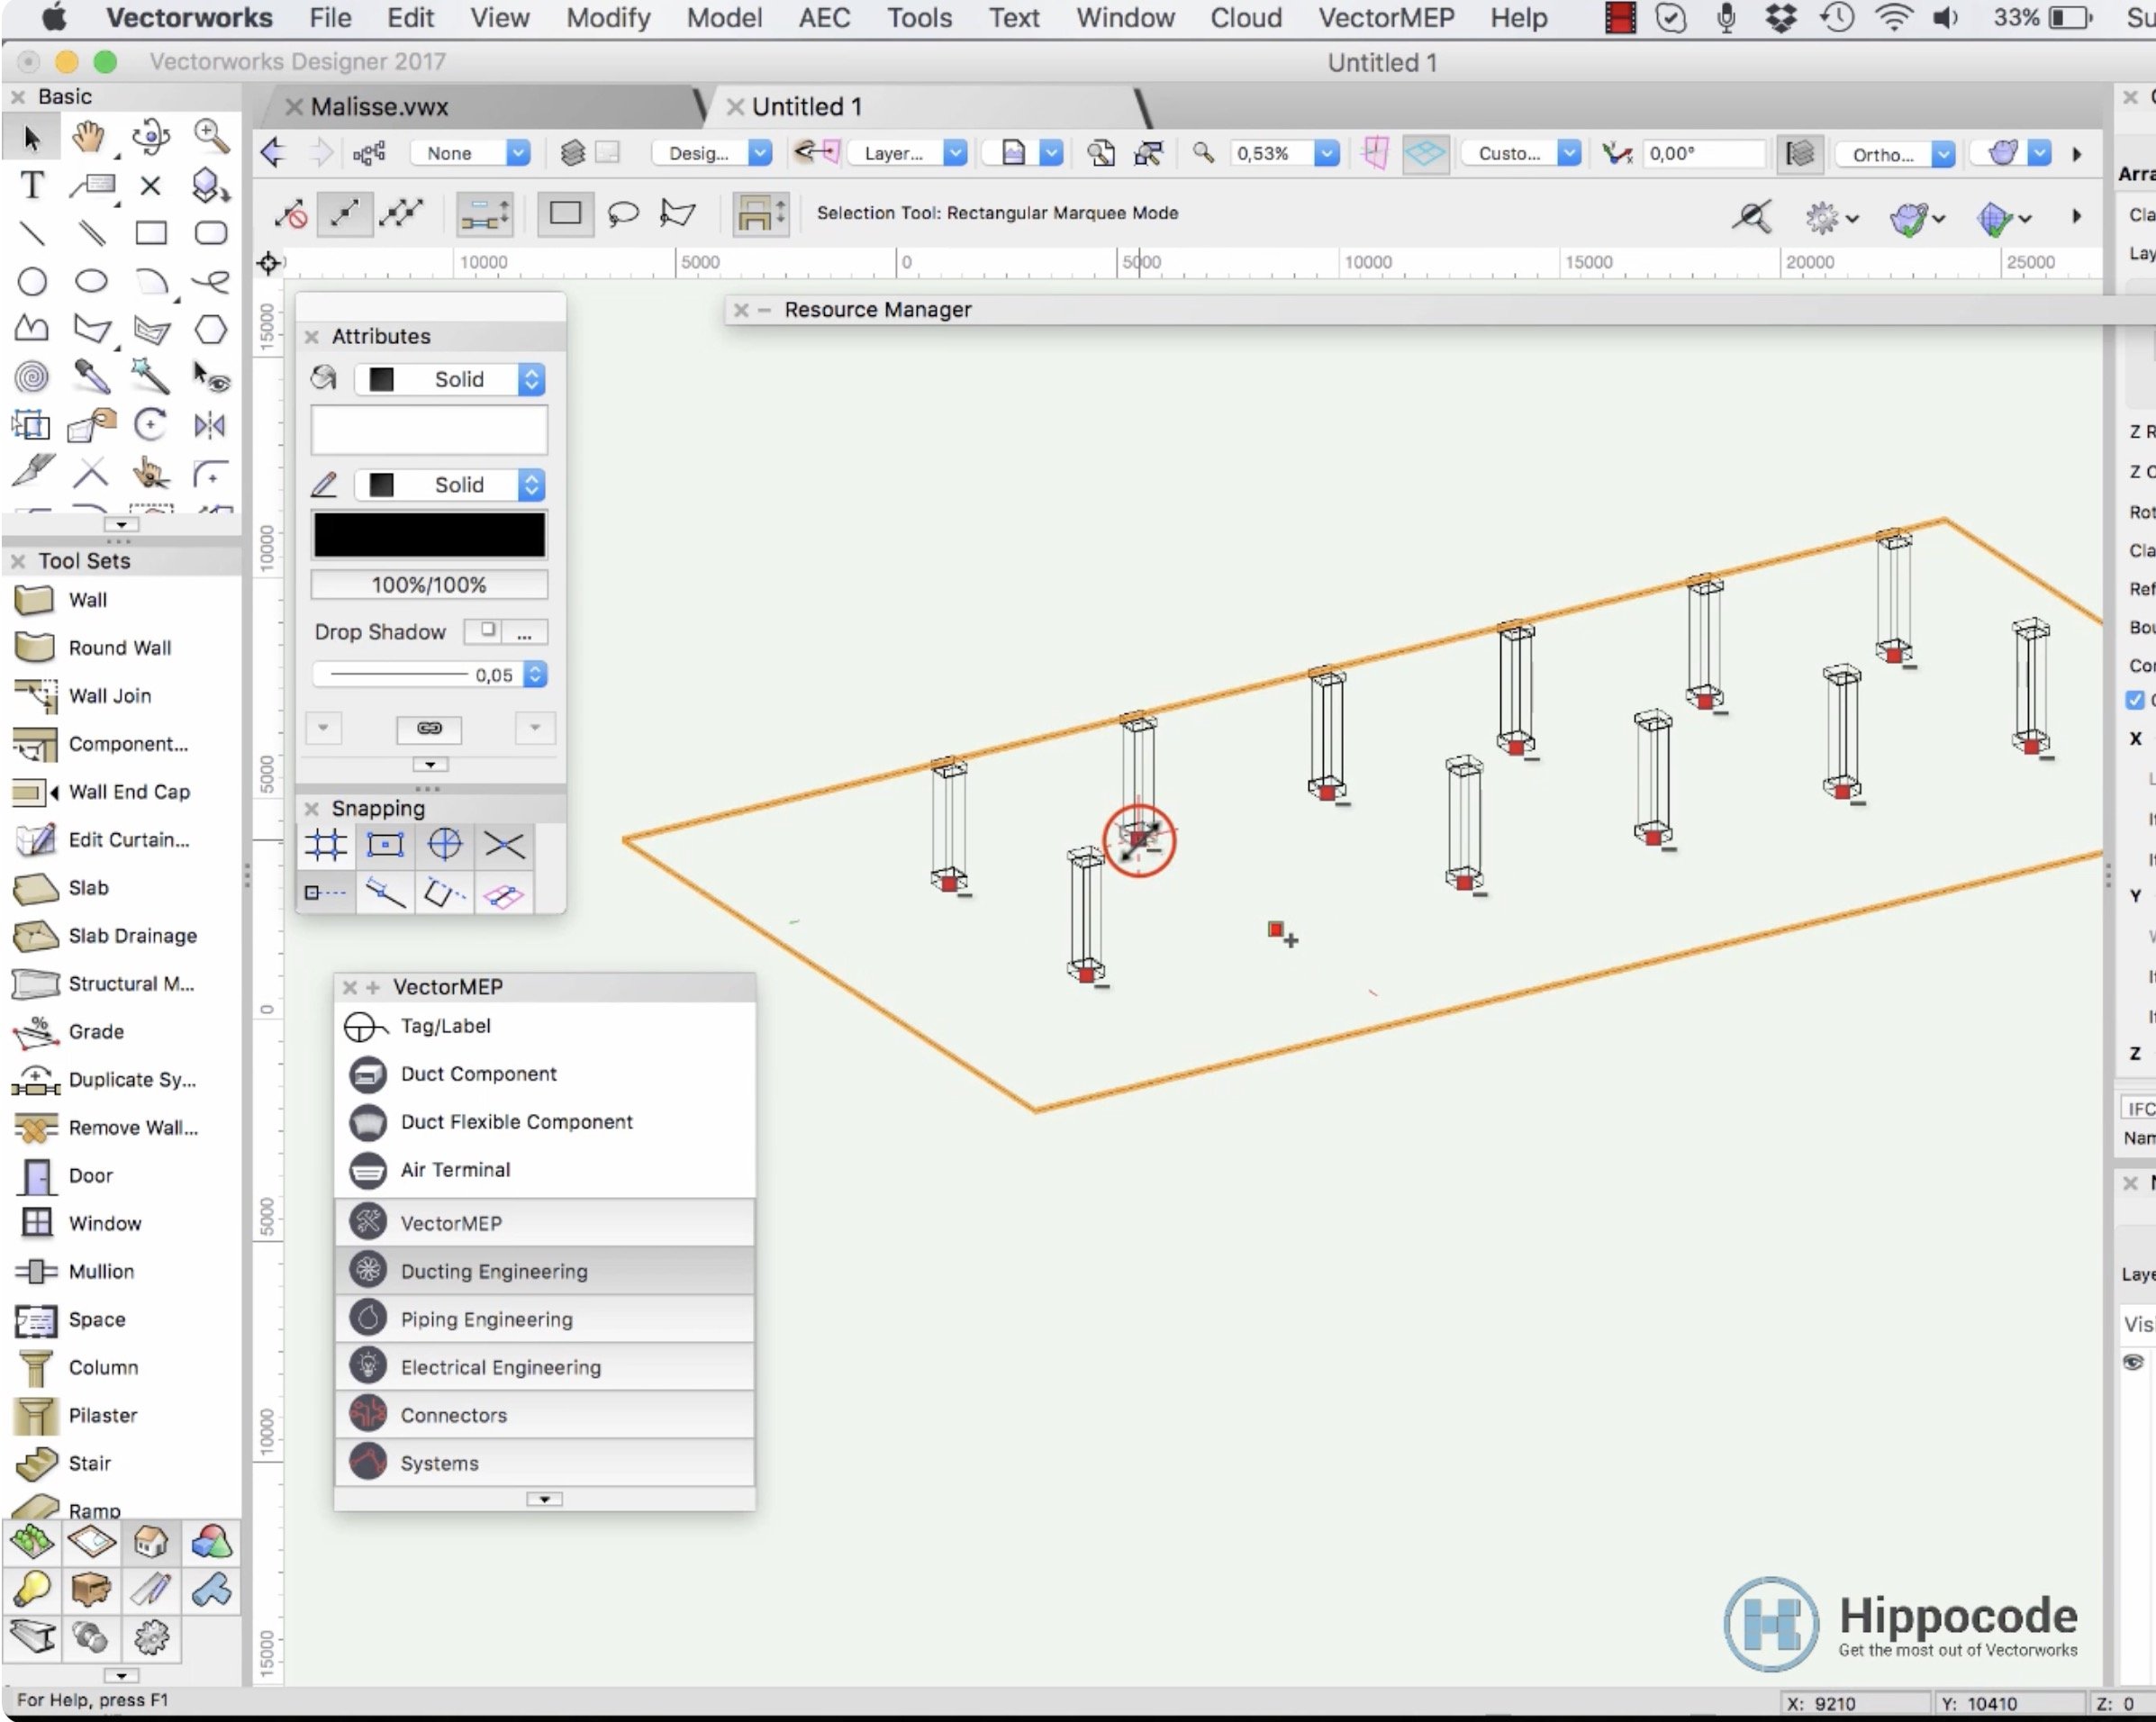Select the Pan hand tool
The width and height of the screenshot is (2156, 1722).
click(90, 137)
